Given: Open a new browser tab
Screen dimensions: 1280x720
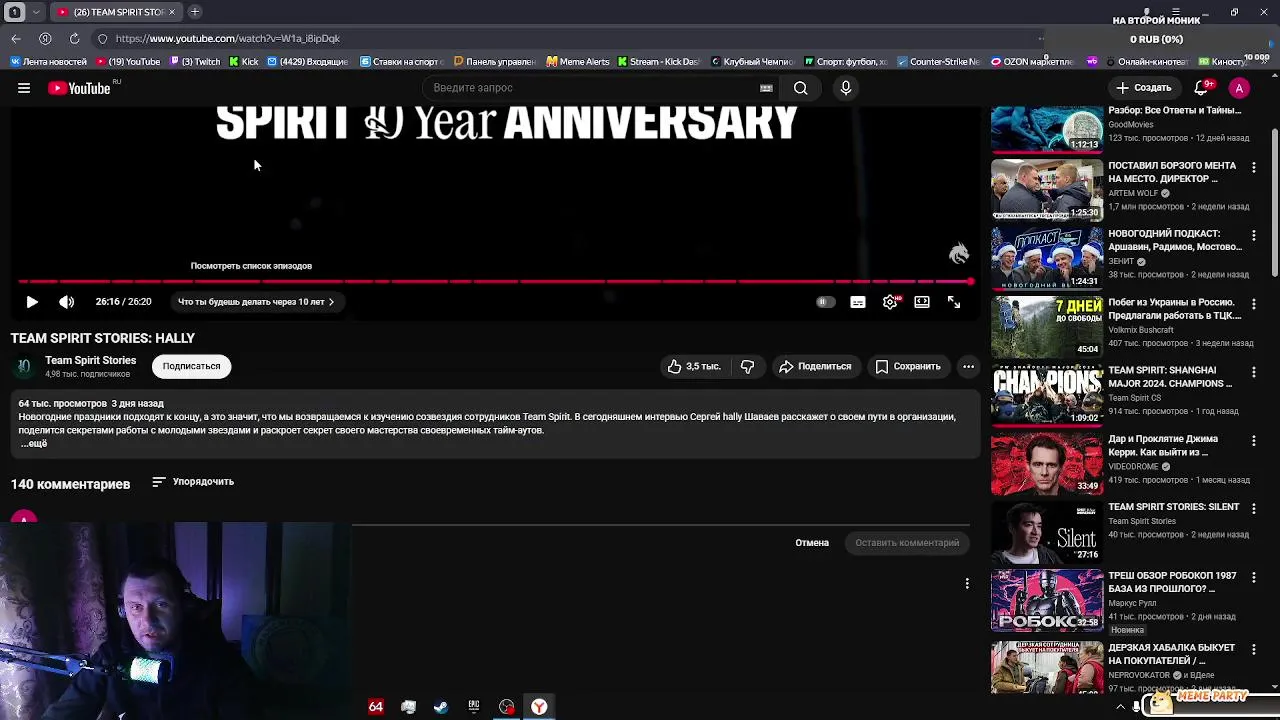Looking at the screenshot, I should coord(195,12).
